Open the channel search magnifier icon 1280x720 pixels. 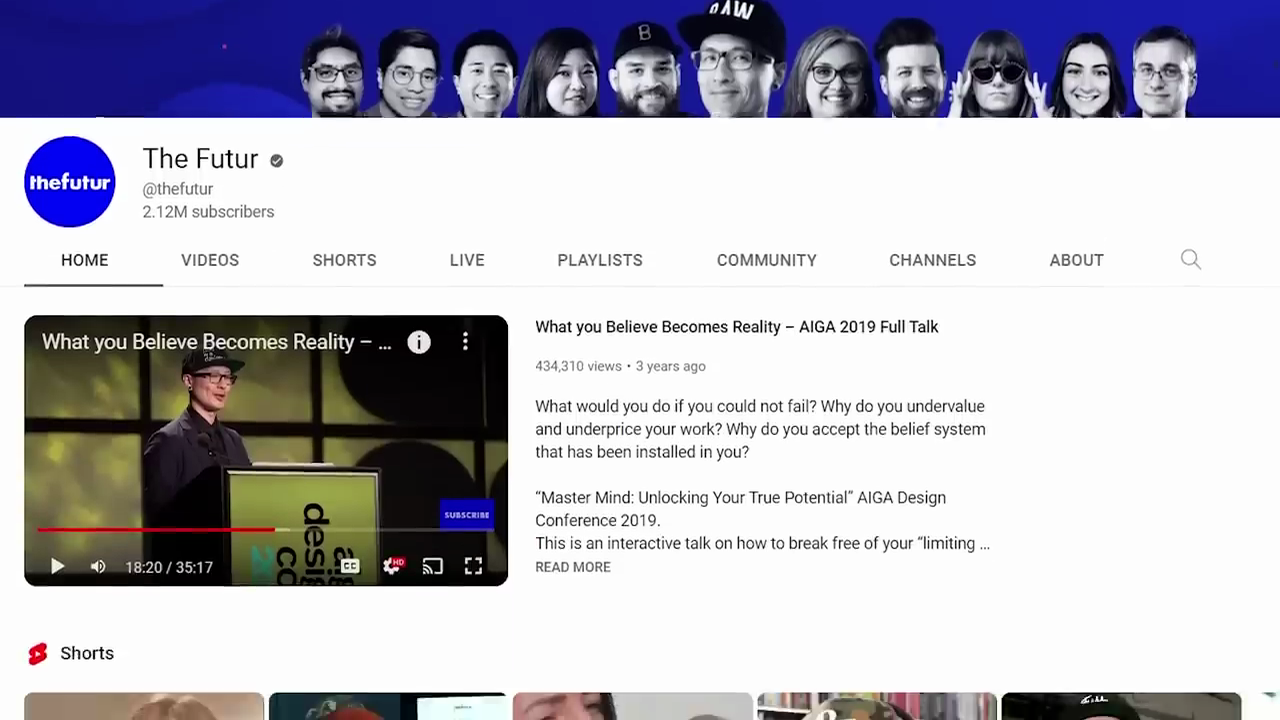[x=1190, y=260]
